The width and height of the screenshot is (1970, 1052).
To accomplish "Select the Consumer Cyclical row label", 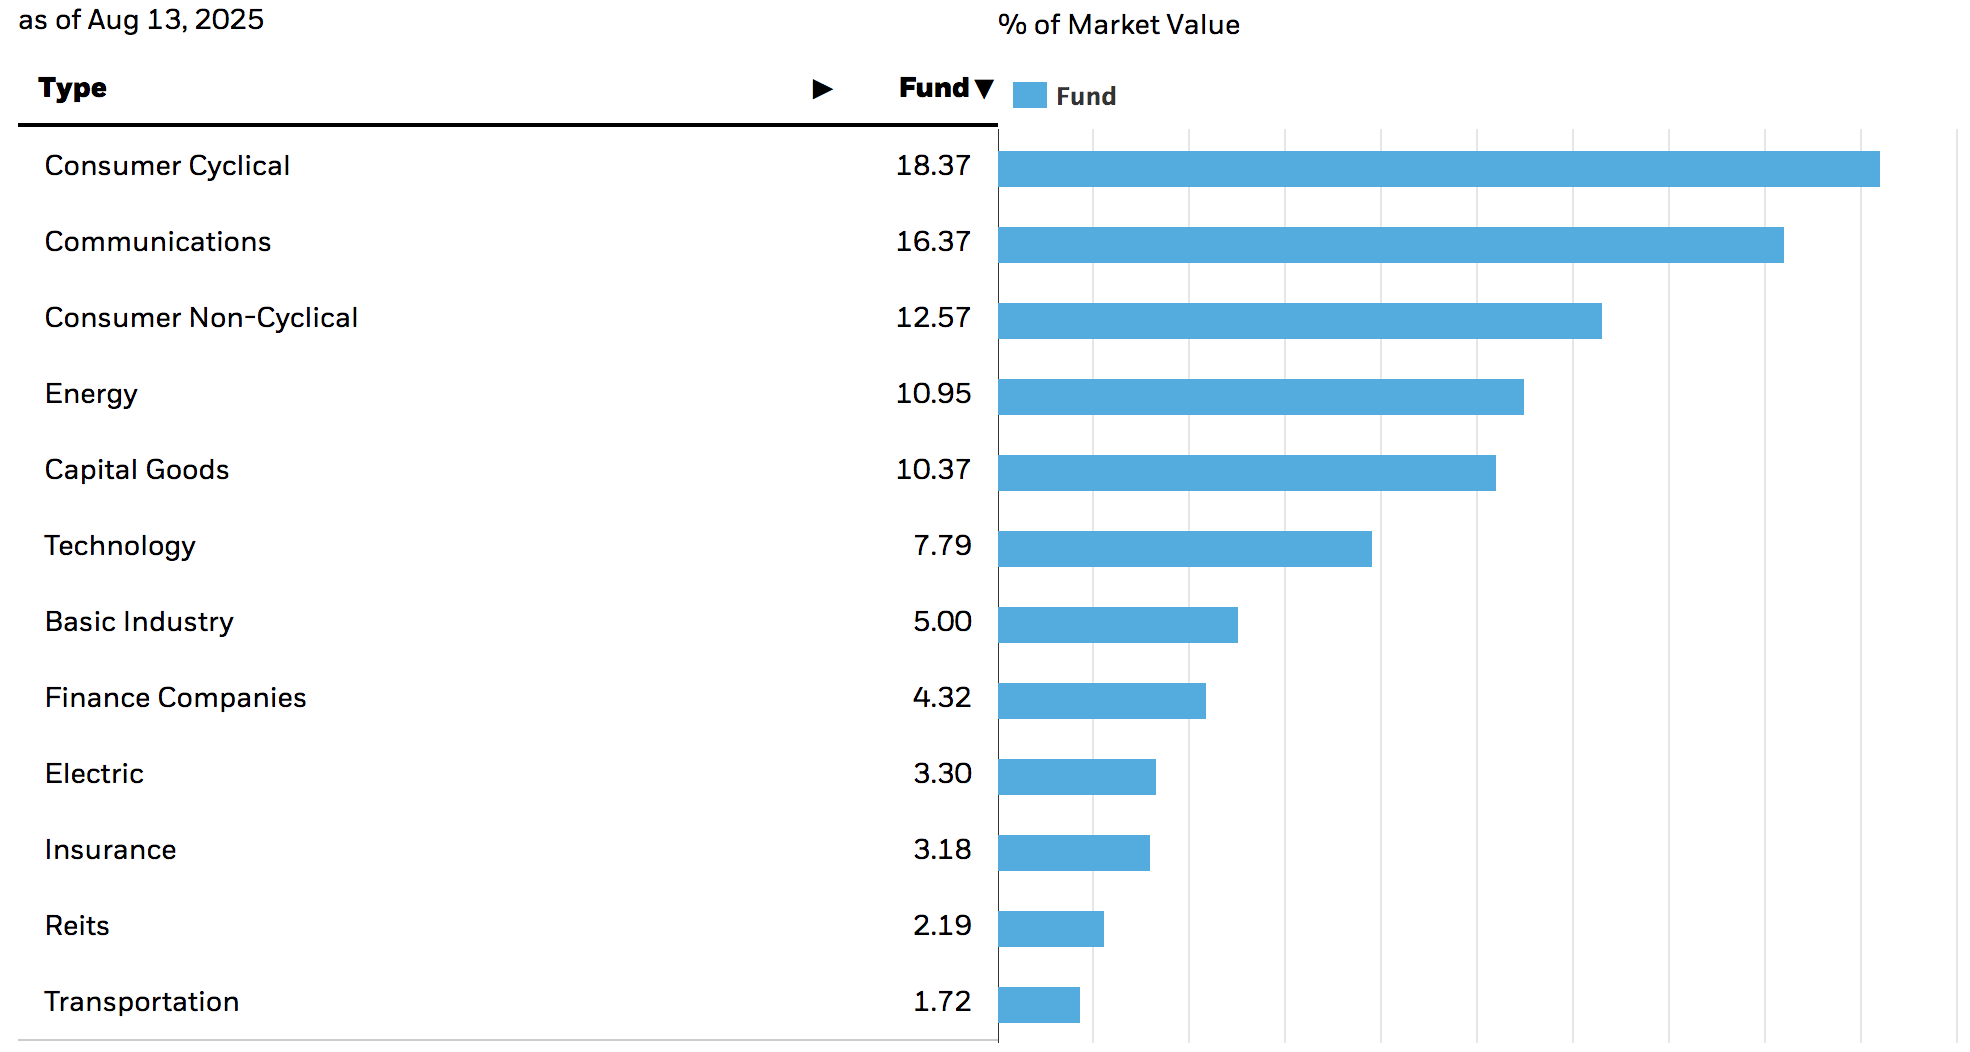I will pos(167,166).
